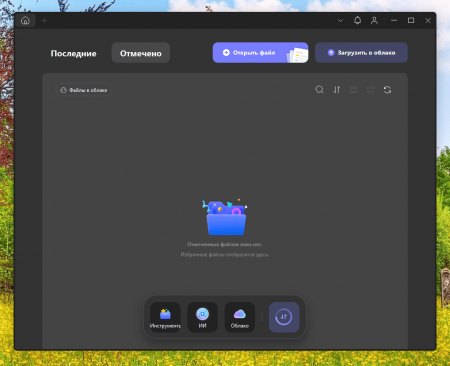Open notifications bell icon
Screen dimensions: 450x366
[357, 21]
